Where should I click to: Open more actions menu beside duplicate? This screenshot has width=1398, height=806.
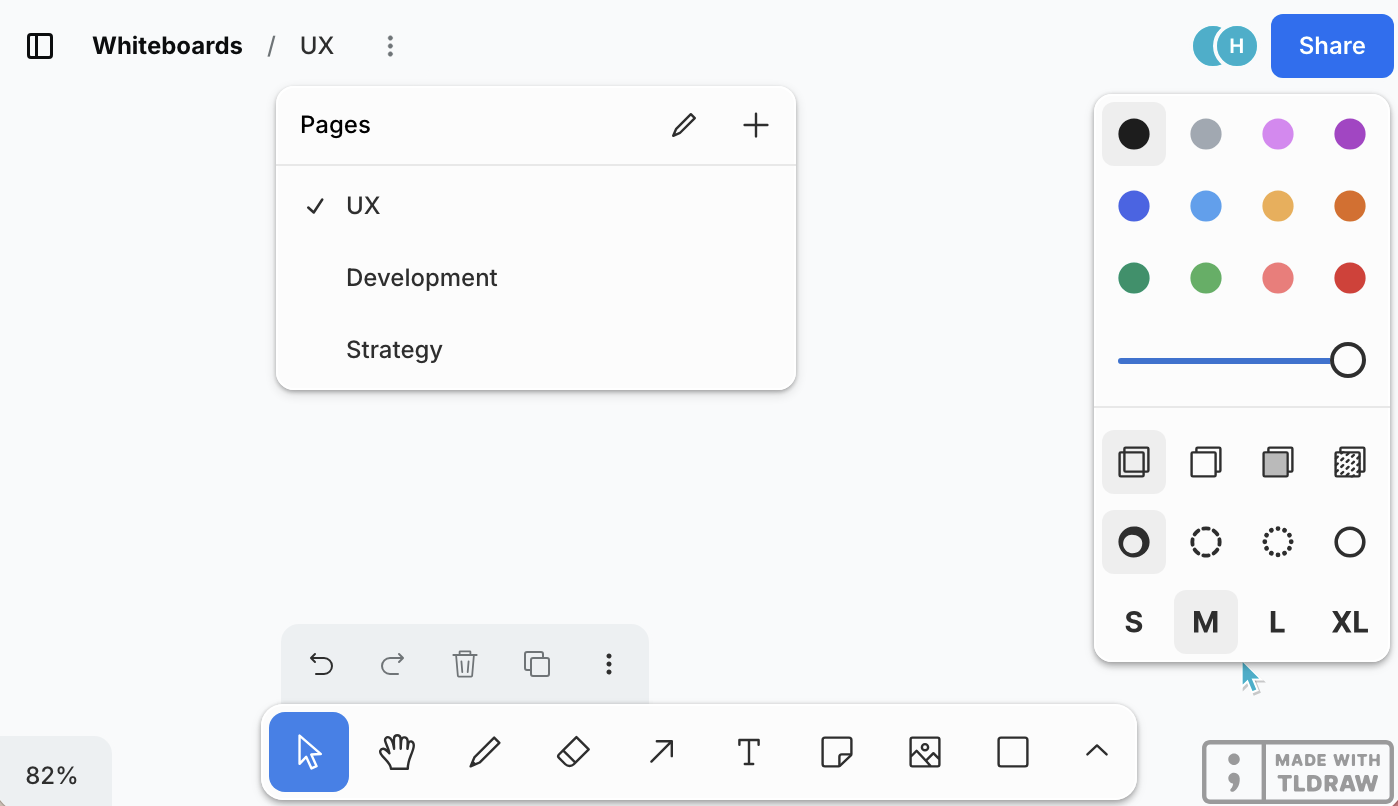609,664
